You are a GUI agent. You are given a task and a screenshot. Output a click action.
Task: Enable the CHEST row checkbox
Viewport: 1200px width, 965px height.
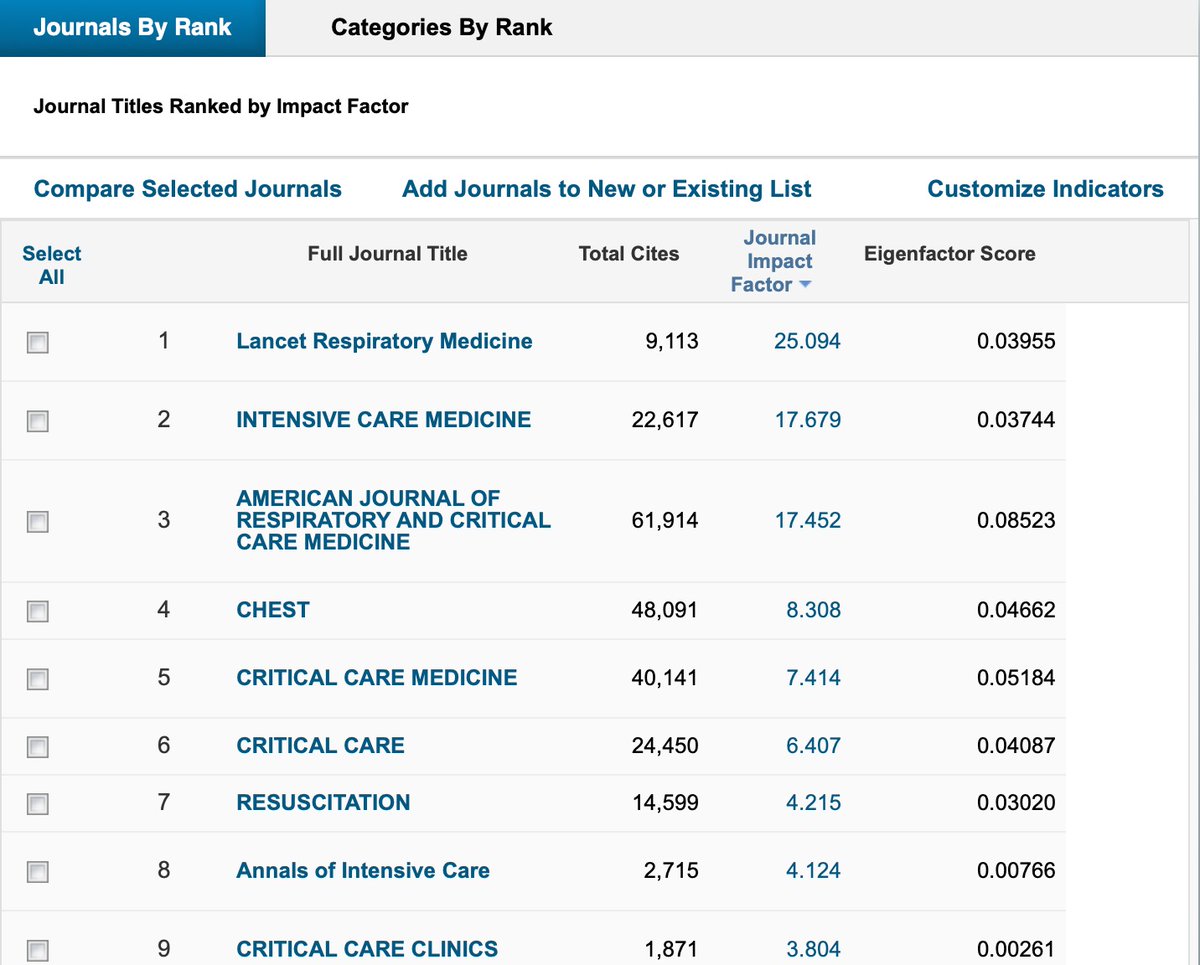point(37,611)
